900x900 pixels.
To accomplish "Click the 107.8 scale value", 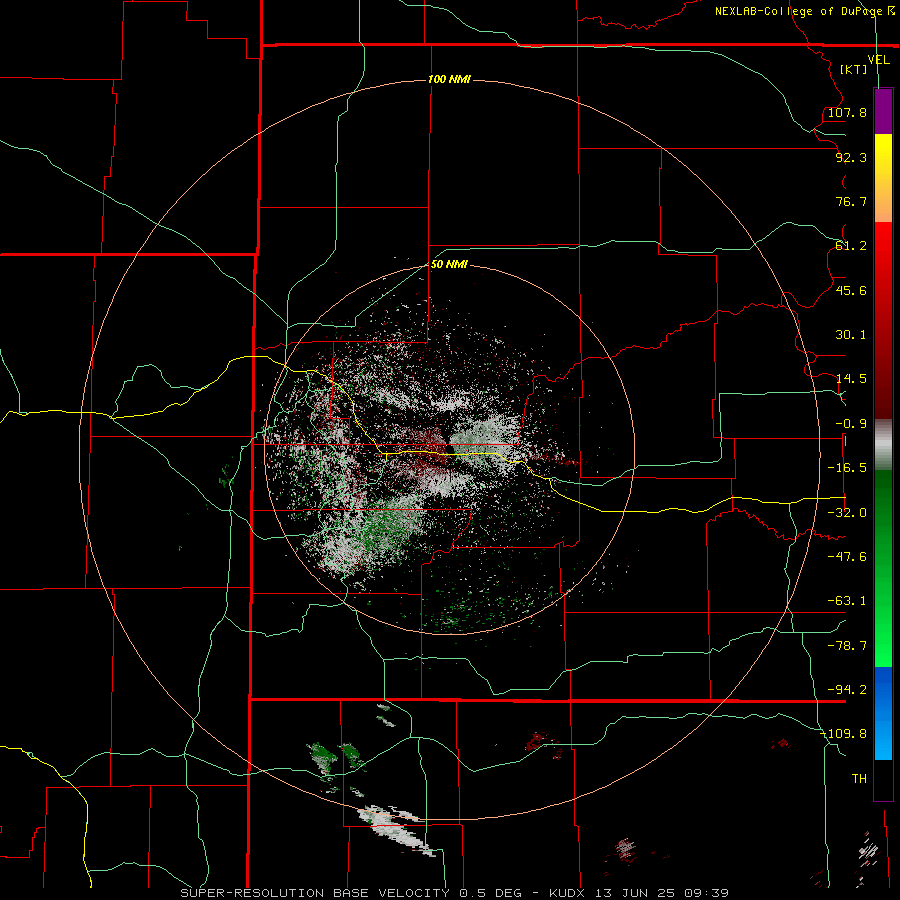I will [x=847, y=112].
